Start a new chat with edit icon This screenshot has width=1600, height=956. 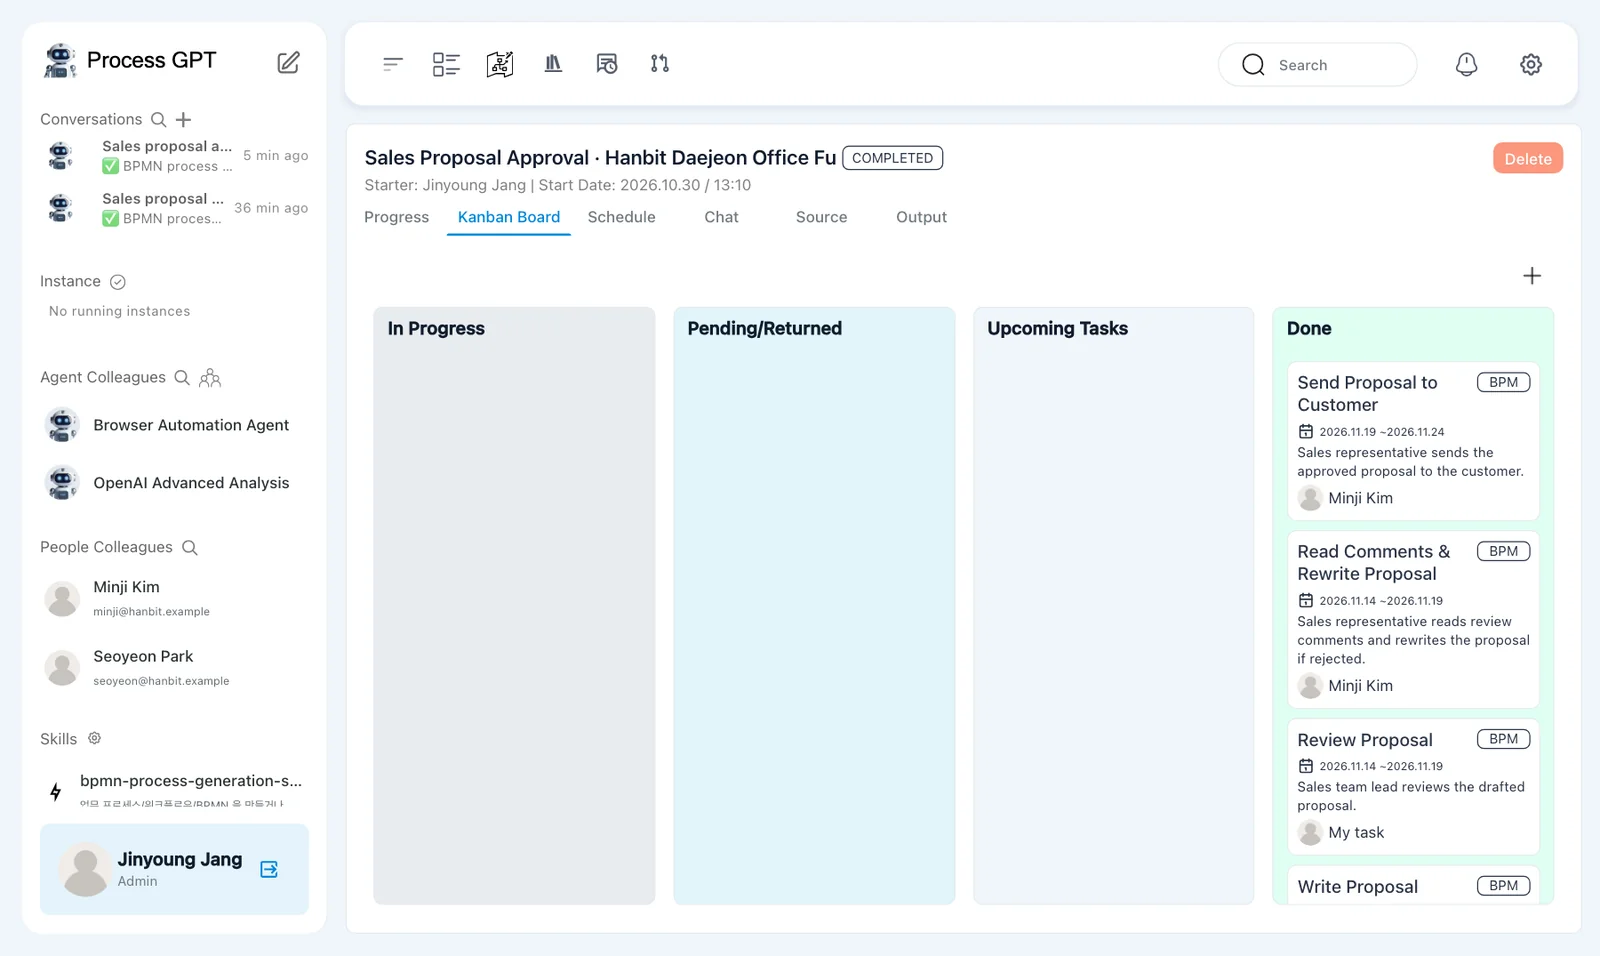[x=288, y=62]
